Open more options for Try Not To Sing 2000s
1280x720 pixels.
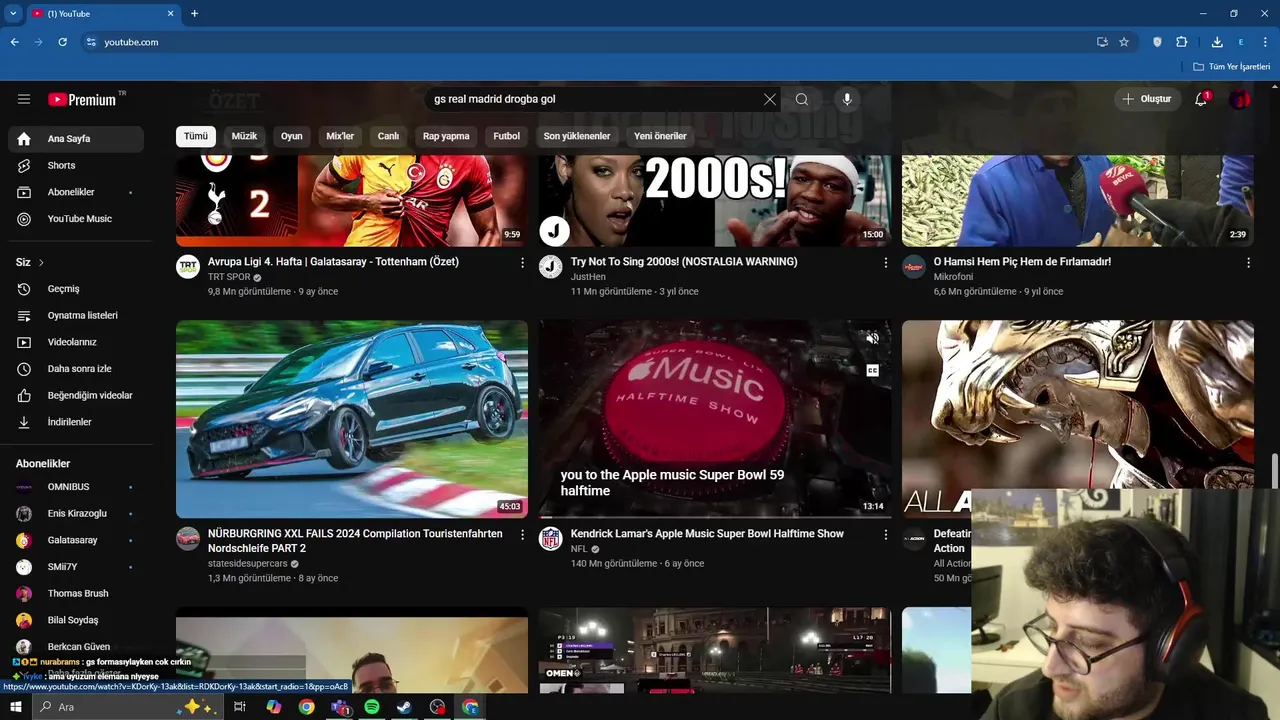[x=885, y=262]
